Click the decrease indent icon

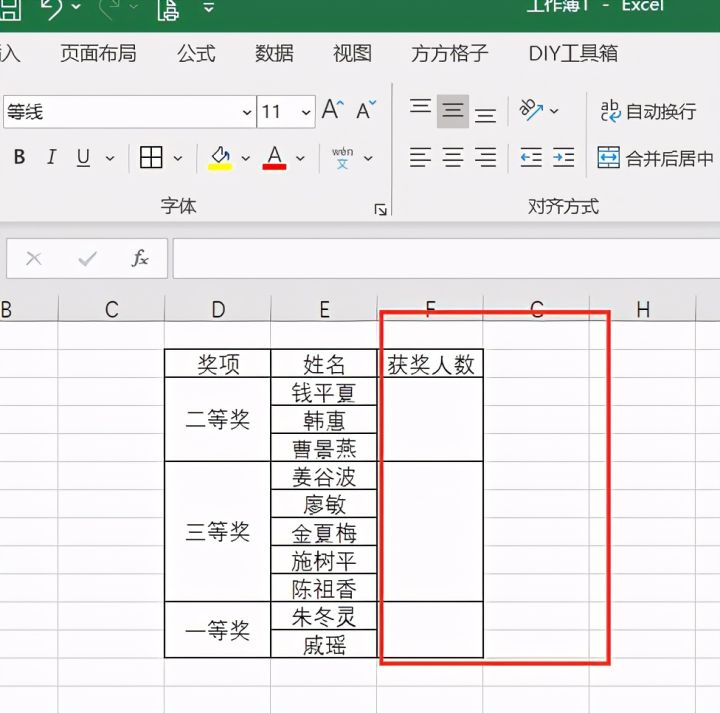pos(531,157)
